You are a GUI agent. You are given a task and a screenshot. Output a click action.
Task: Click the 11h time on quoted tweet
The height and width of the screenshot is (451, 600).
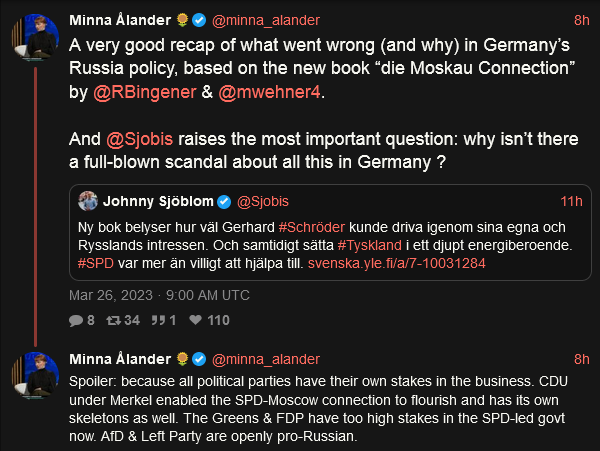571,201
